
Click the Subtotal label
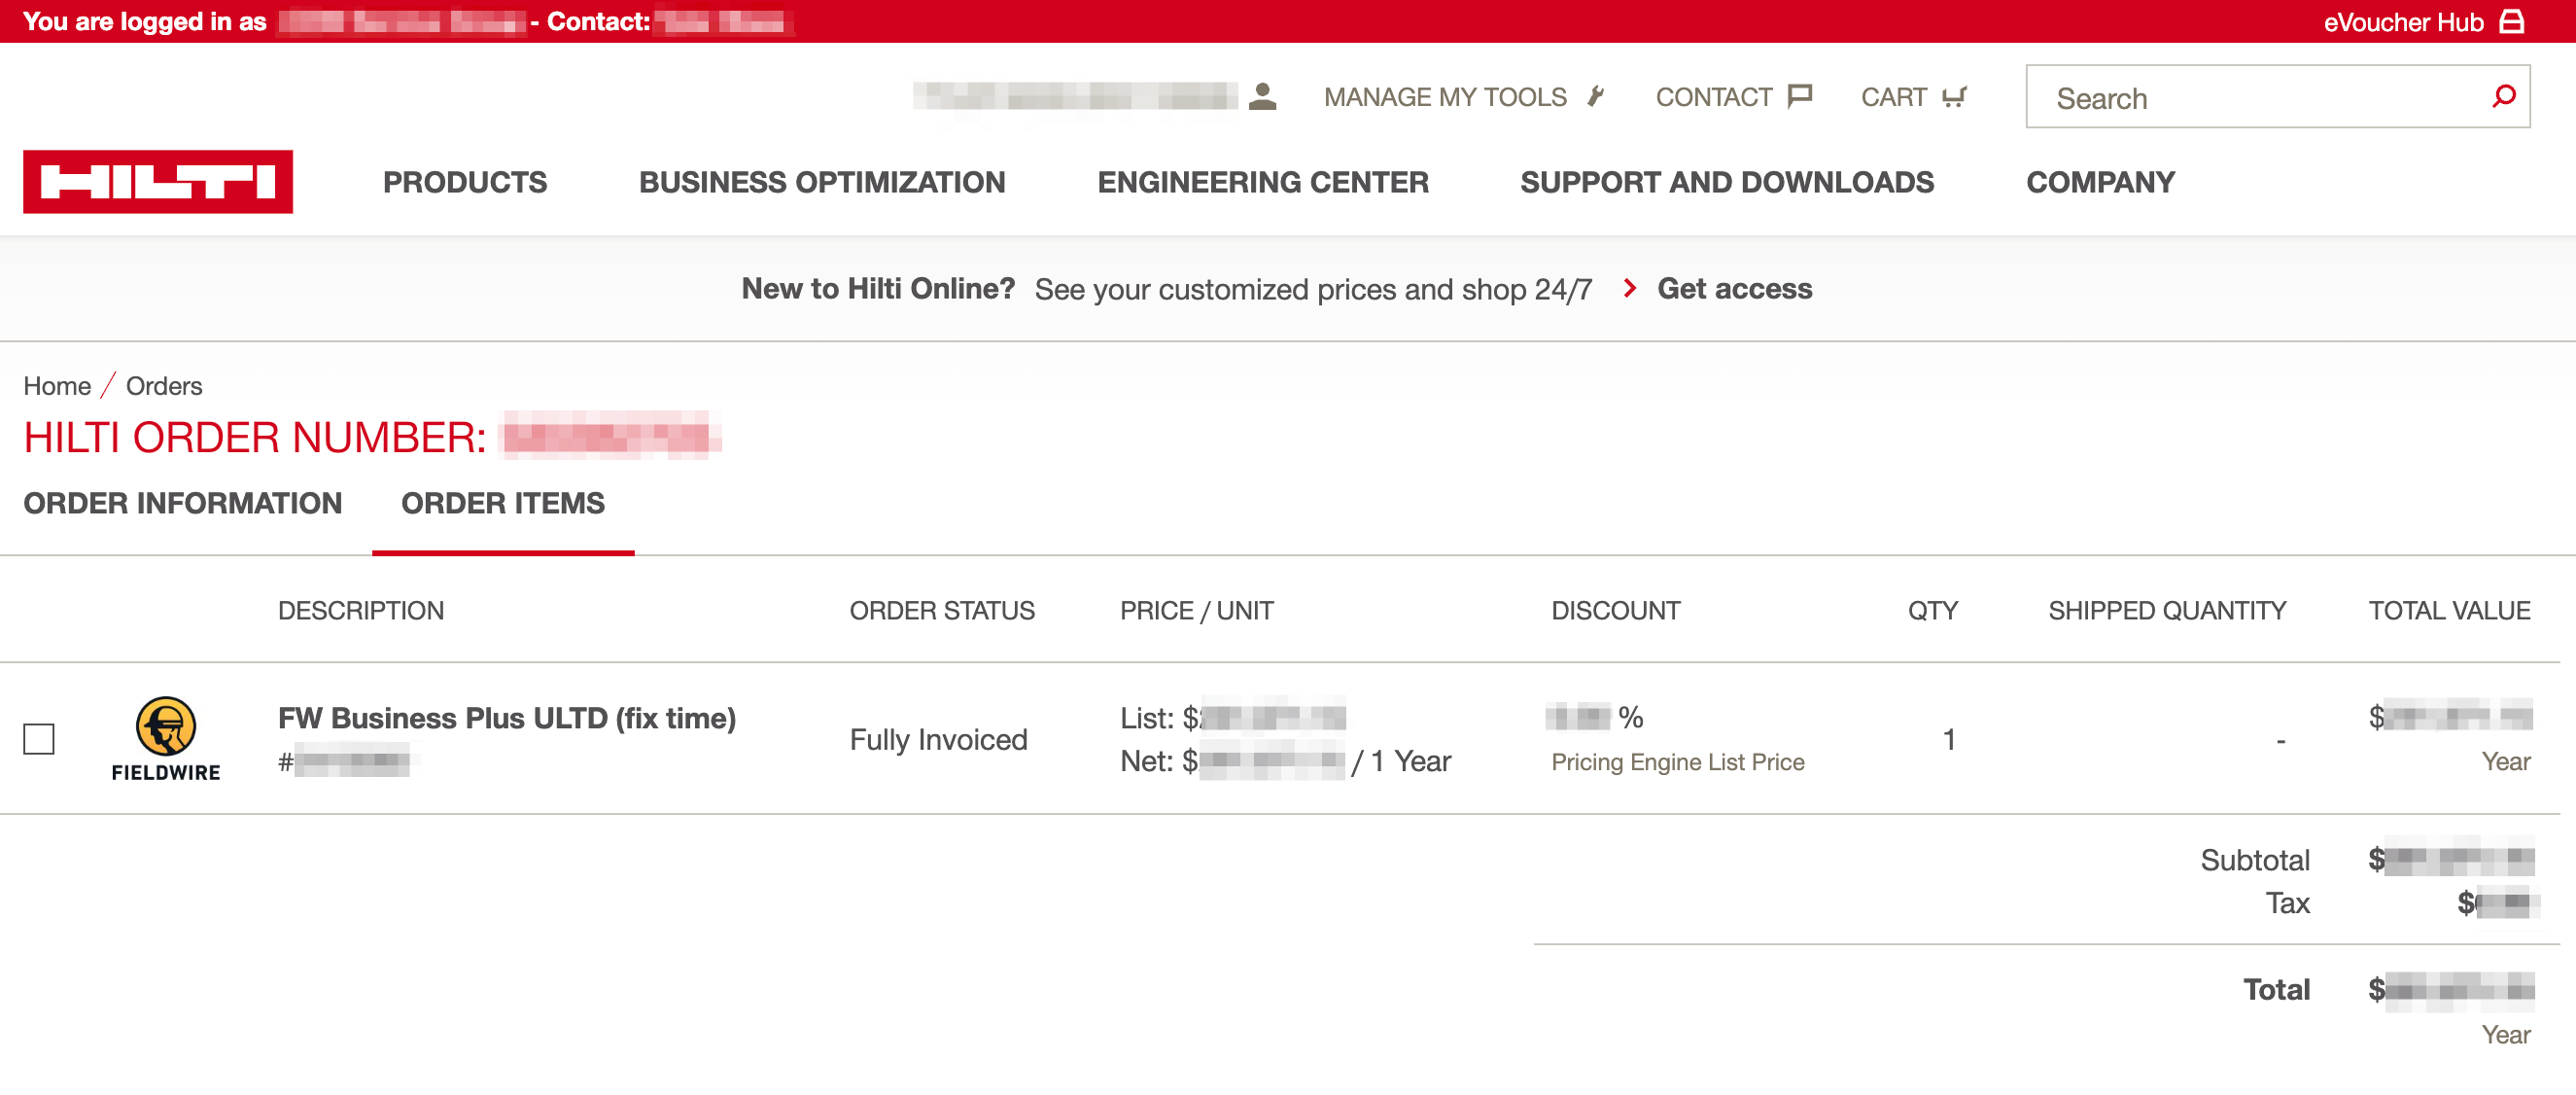(2254, 860)
